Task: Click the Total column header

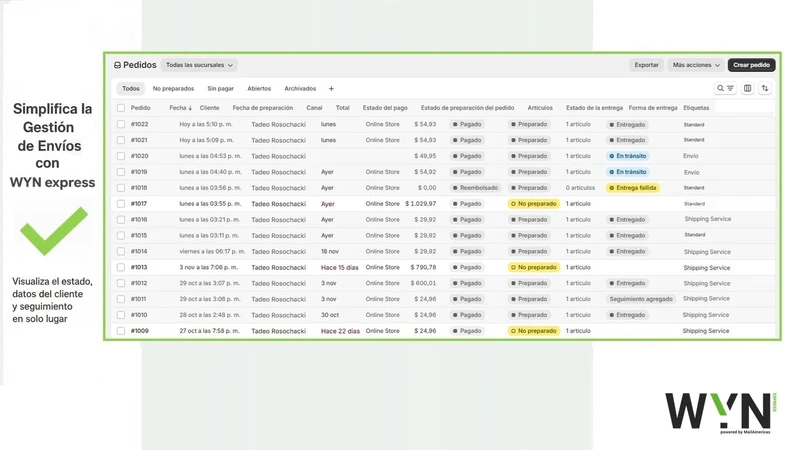Action: (342, 108)
